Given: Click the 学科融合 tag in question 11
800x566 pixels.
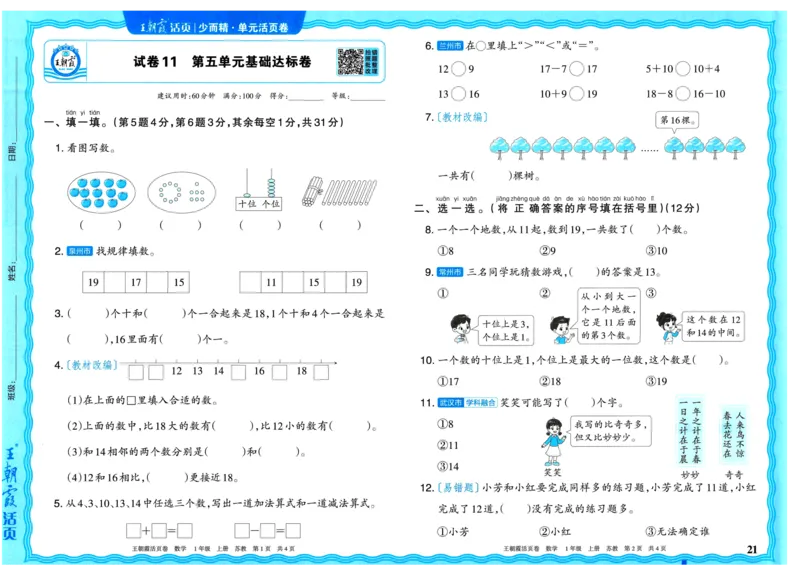Looking at the screenshot, I should click(x=480, y=403).
